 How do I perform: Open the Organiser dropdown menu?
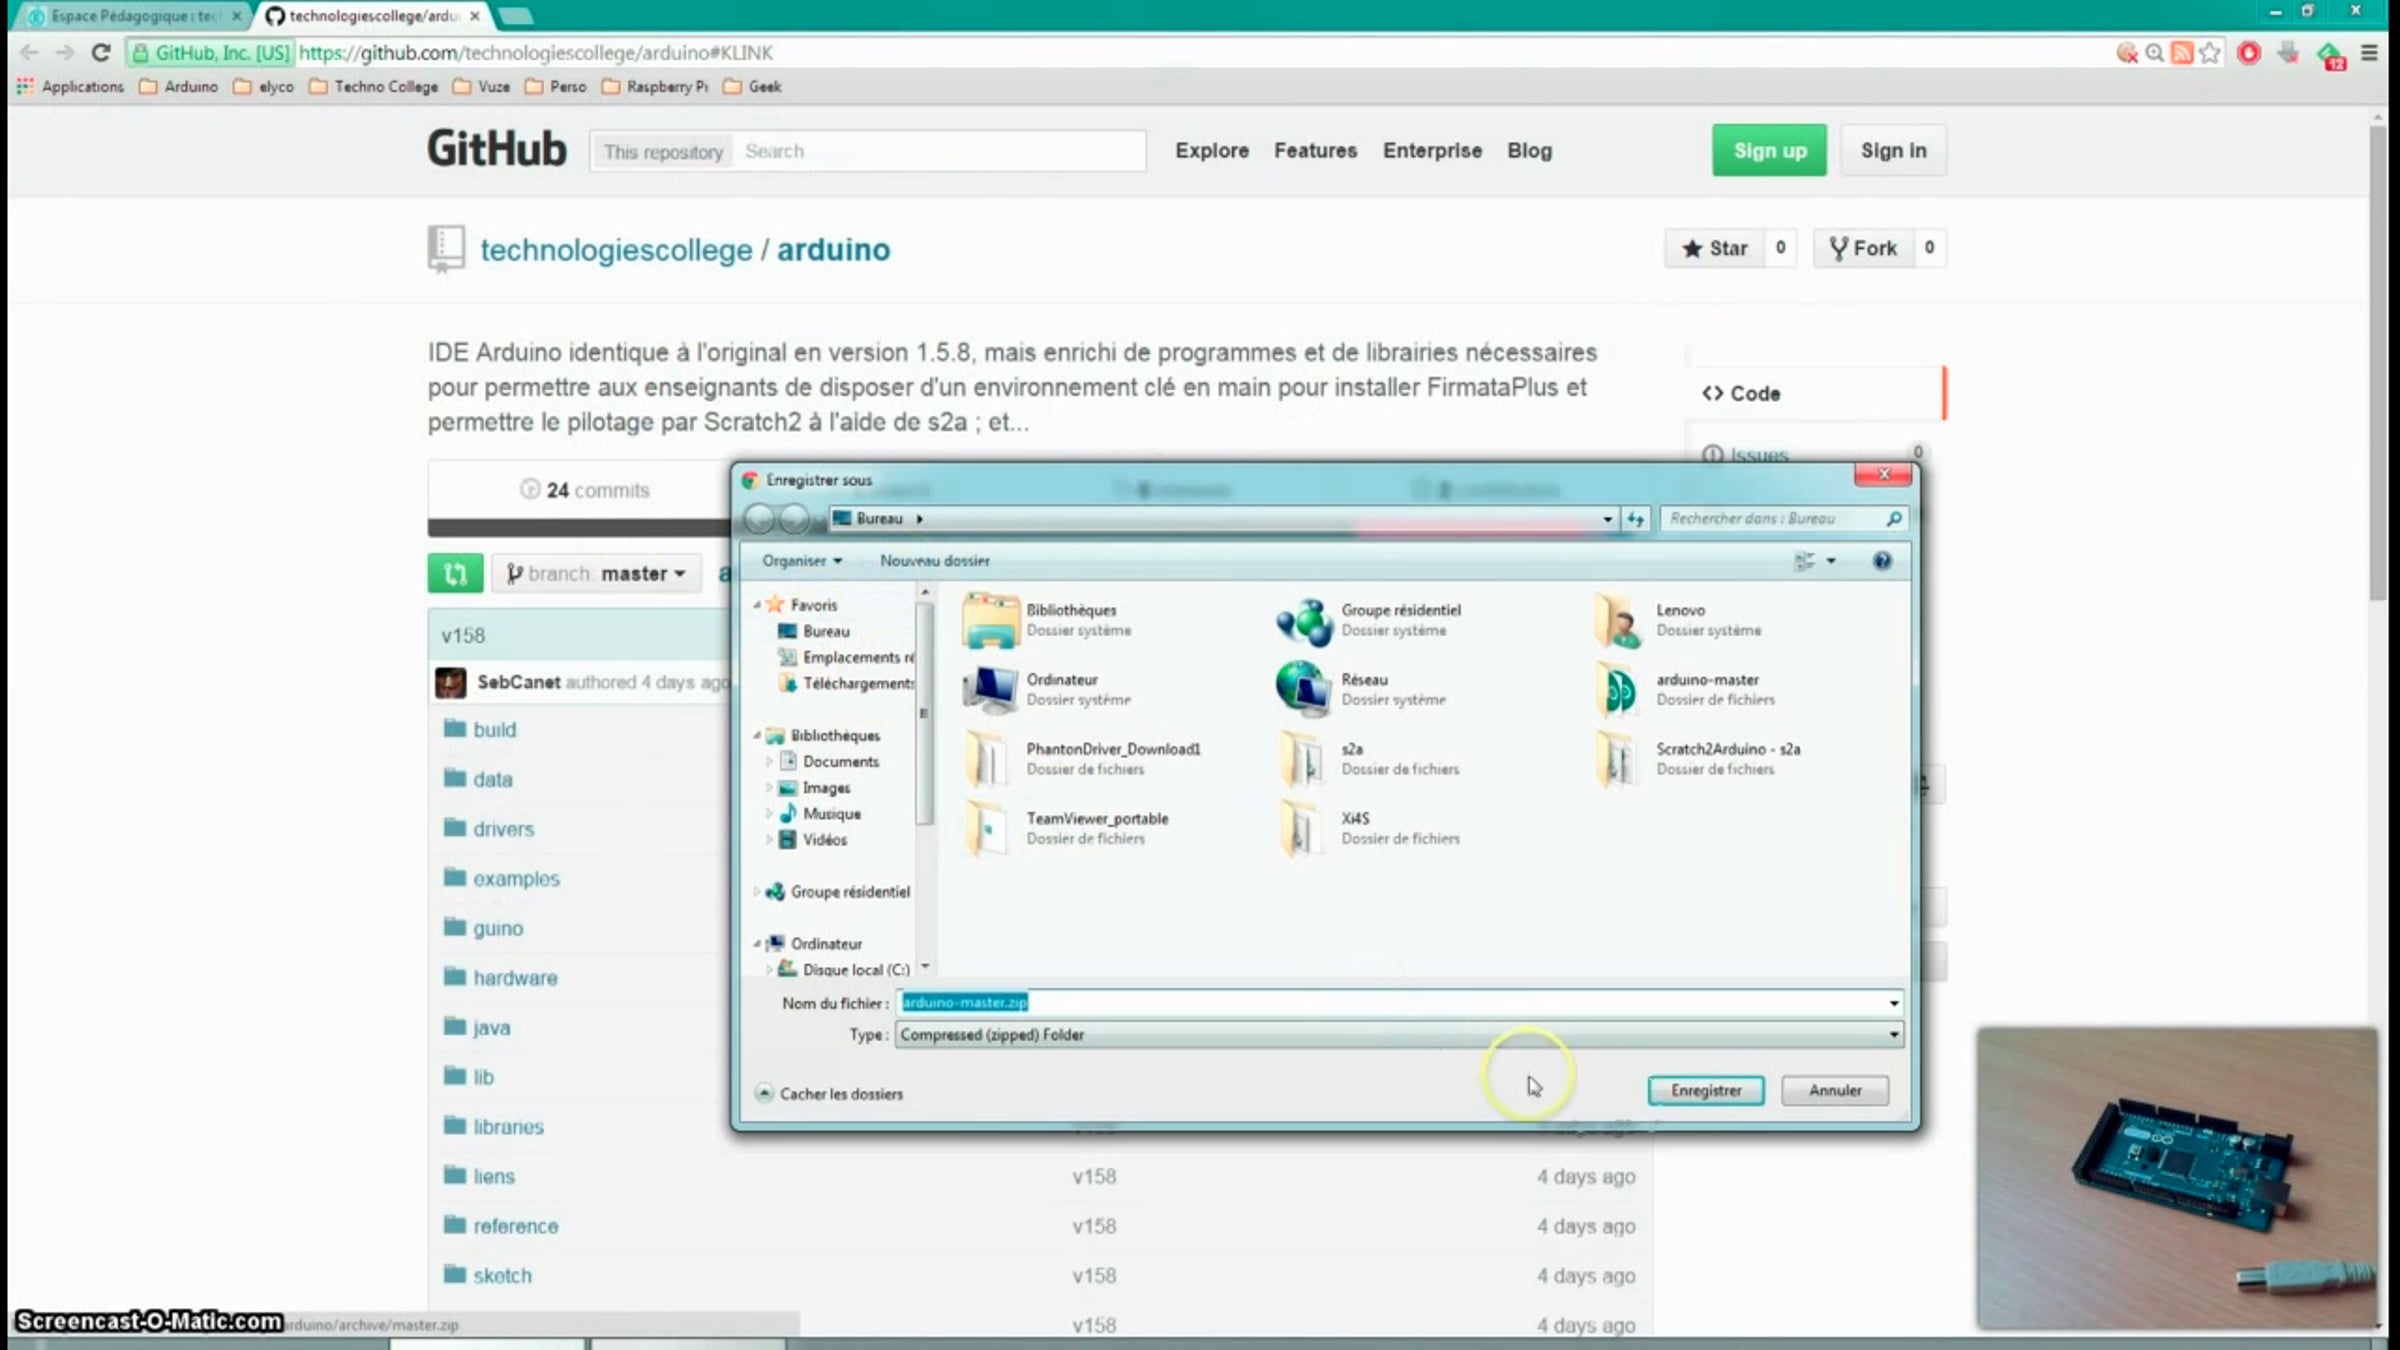tap(802, 561)
